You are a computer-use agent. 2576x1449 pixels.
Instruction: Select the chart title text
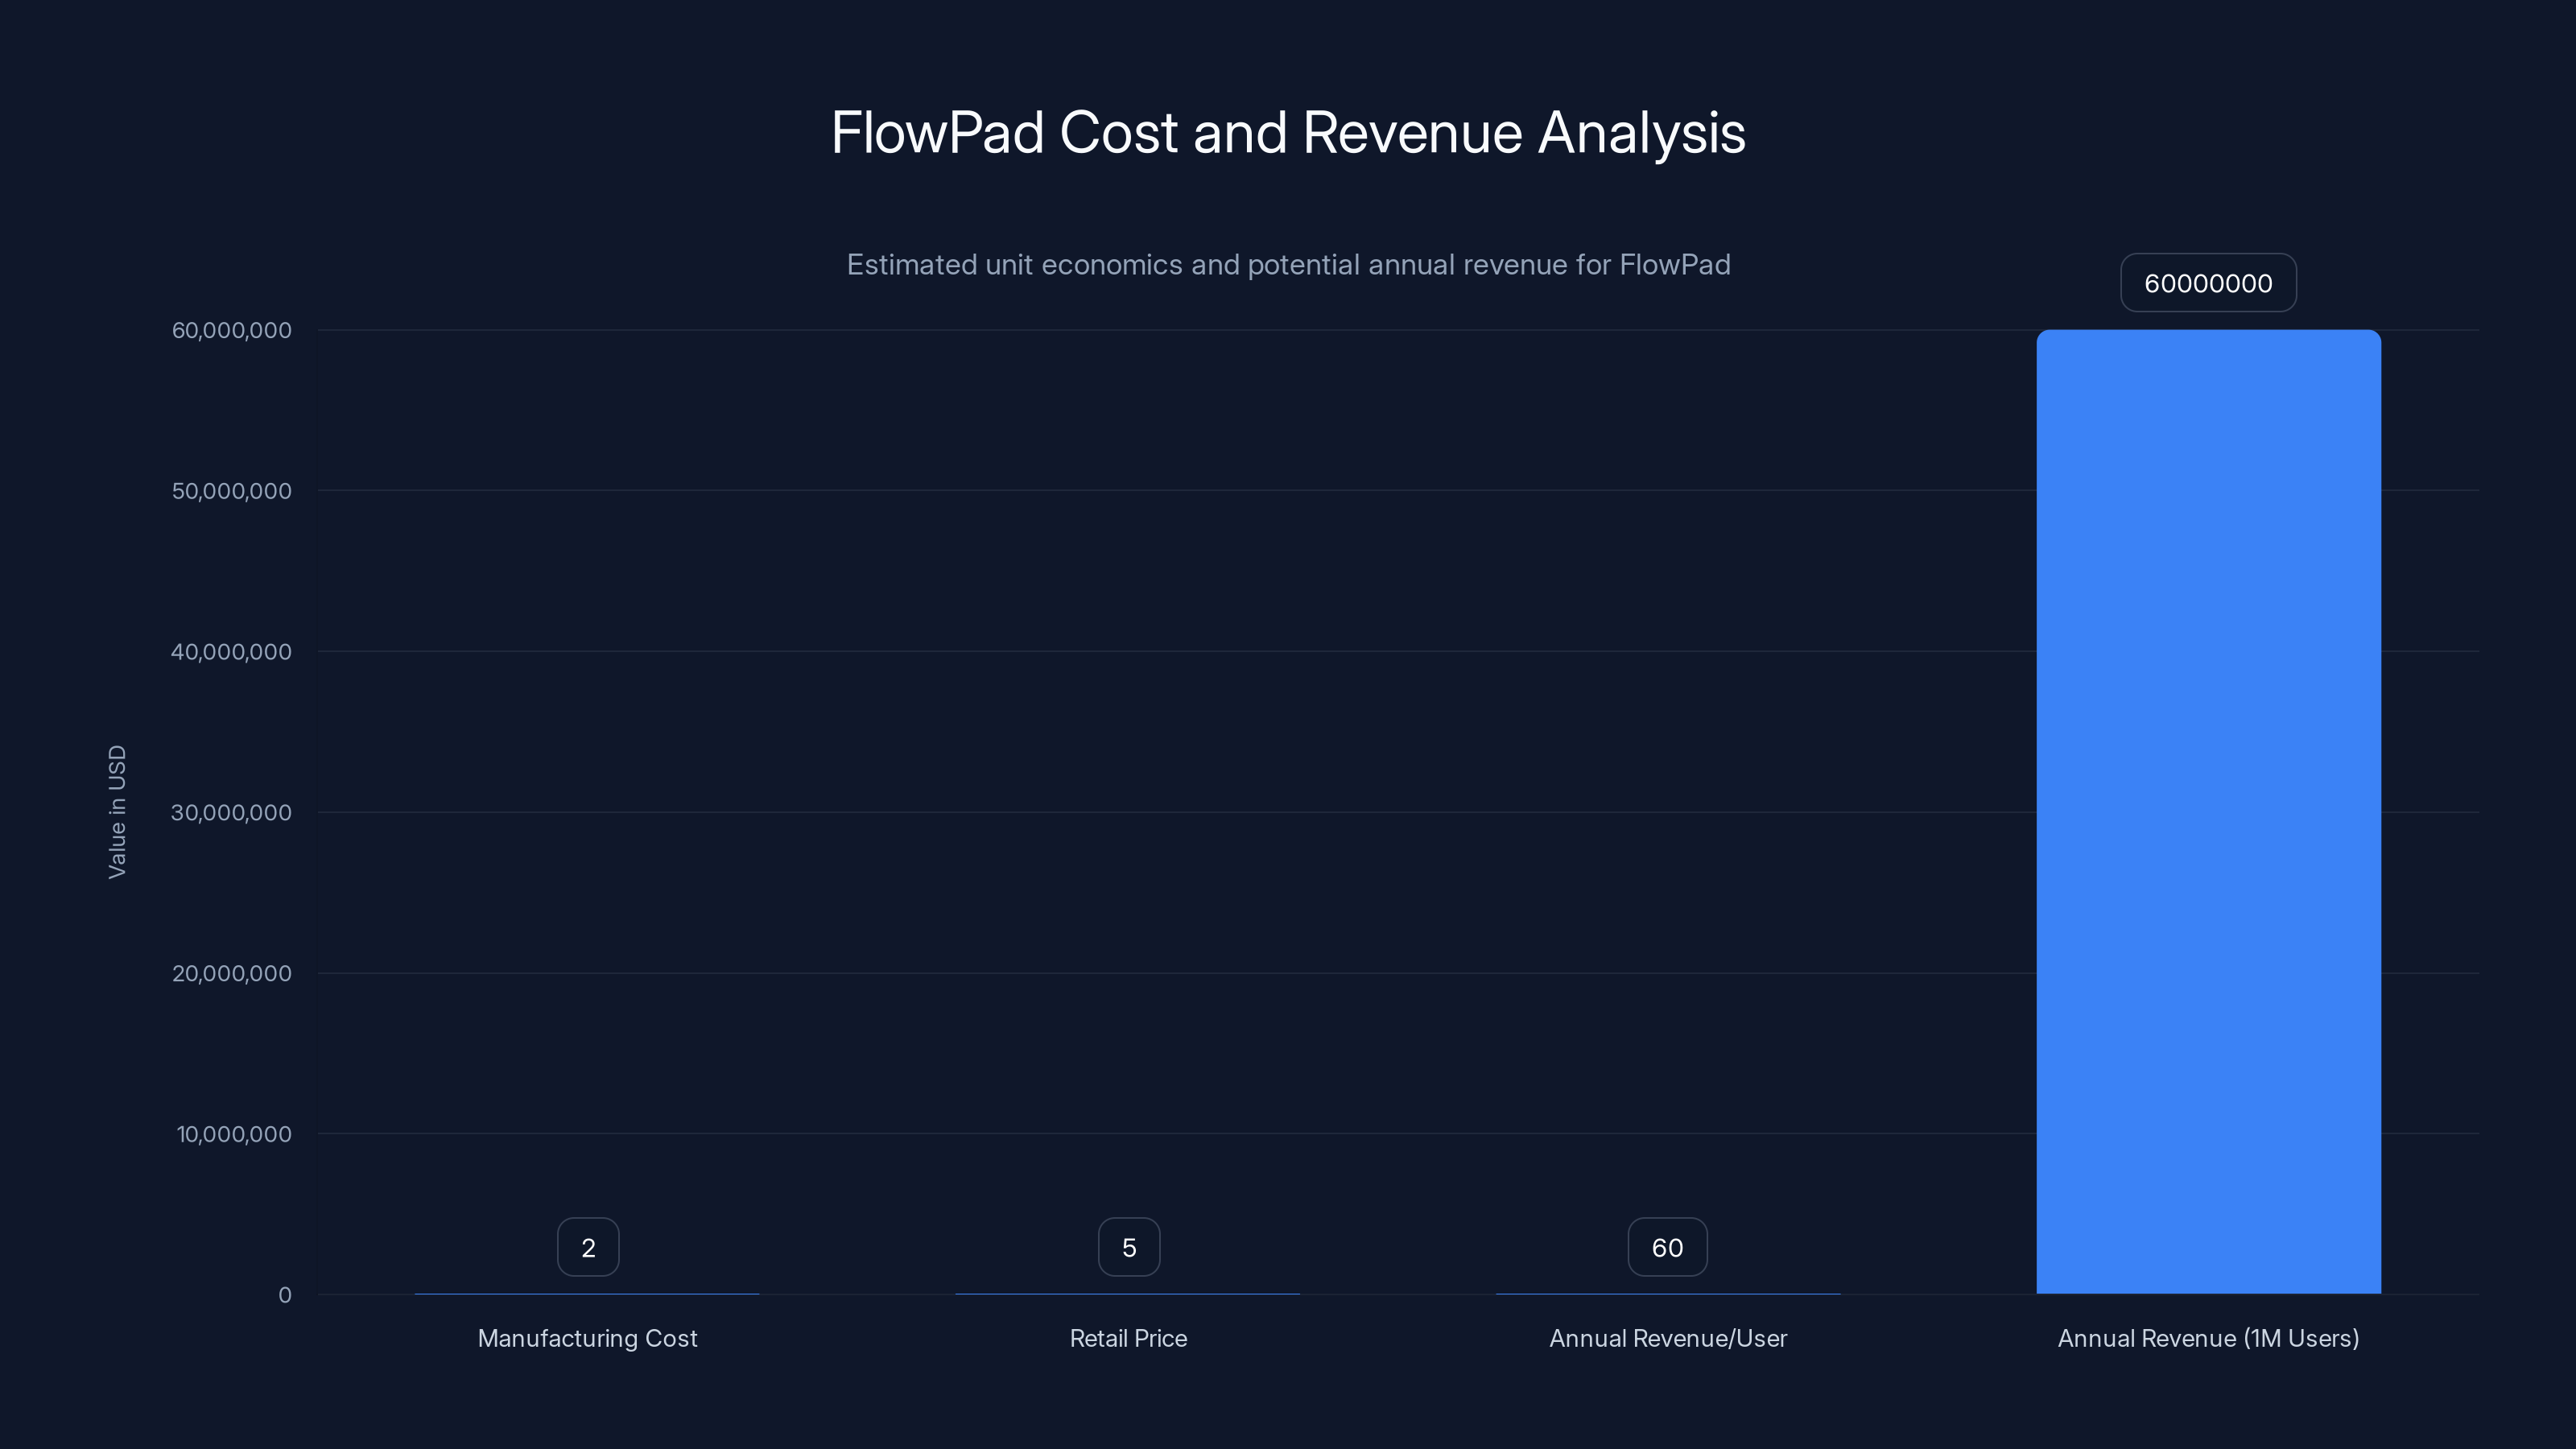coord(1288,131)
